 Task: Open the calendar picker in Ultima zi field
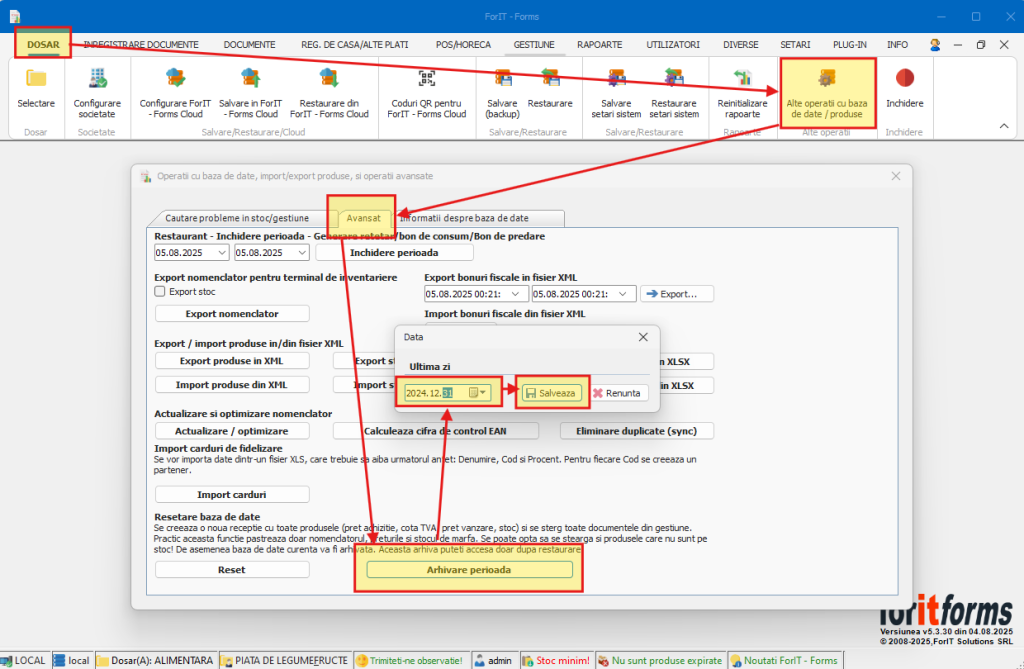pyautogui.click(x=477, y=393)
